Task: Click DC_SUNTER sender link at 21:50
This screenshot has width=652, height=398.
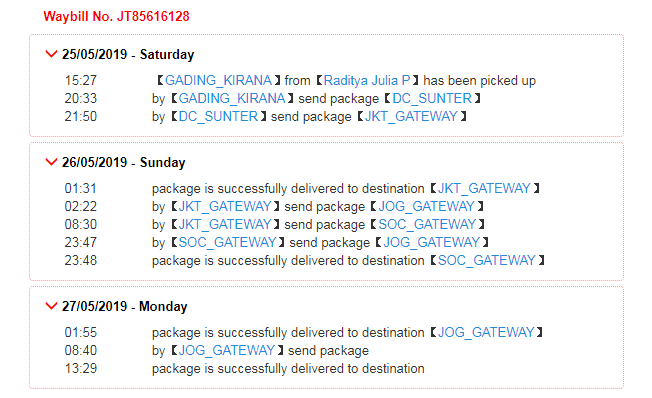Action: point(218,116)
